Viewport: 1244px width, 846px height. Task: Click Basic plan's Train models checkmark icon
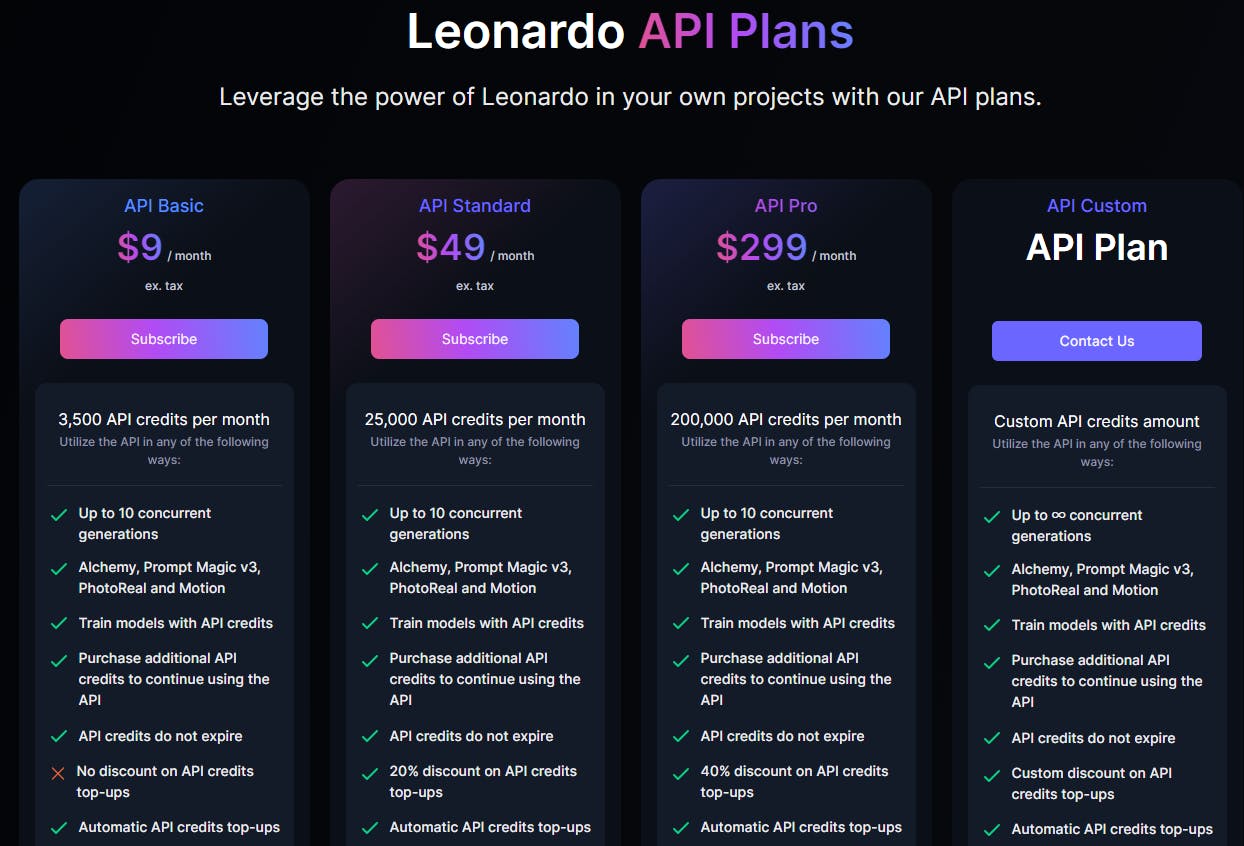(59, 623)
